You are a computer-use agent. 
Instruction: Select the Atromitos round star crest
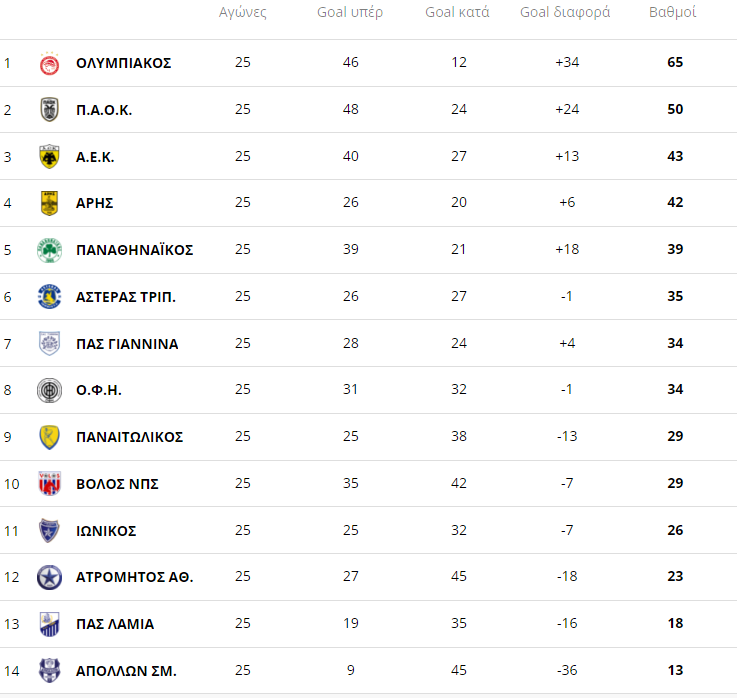(x=49, y=577)
